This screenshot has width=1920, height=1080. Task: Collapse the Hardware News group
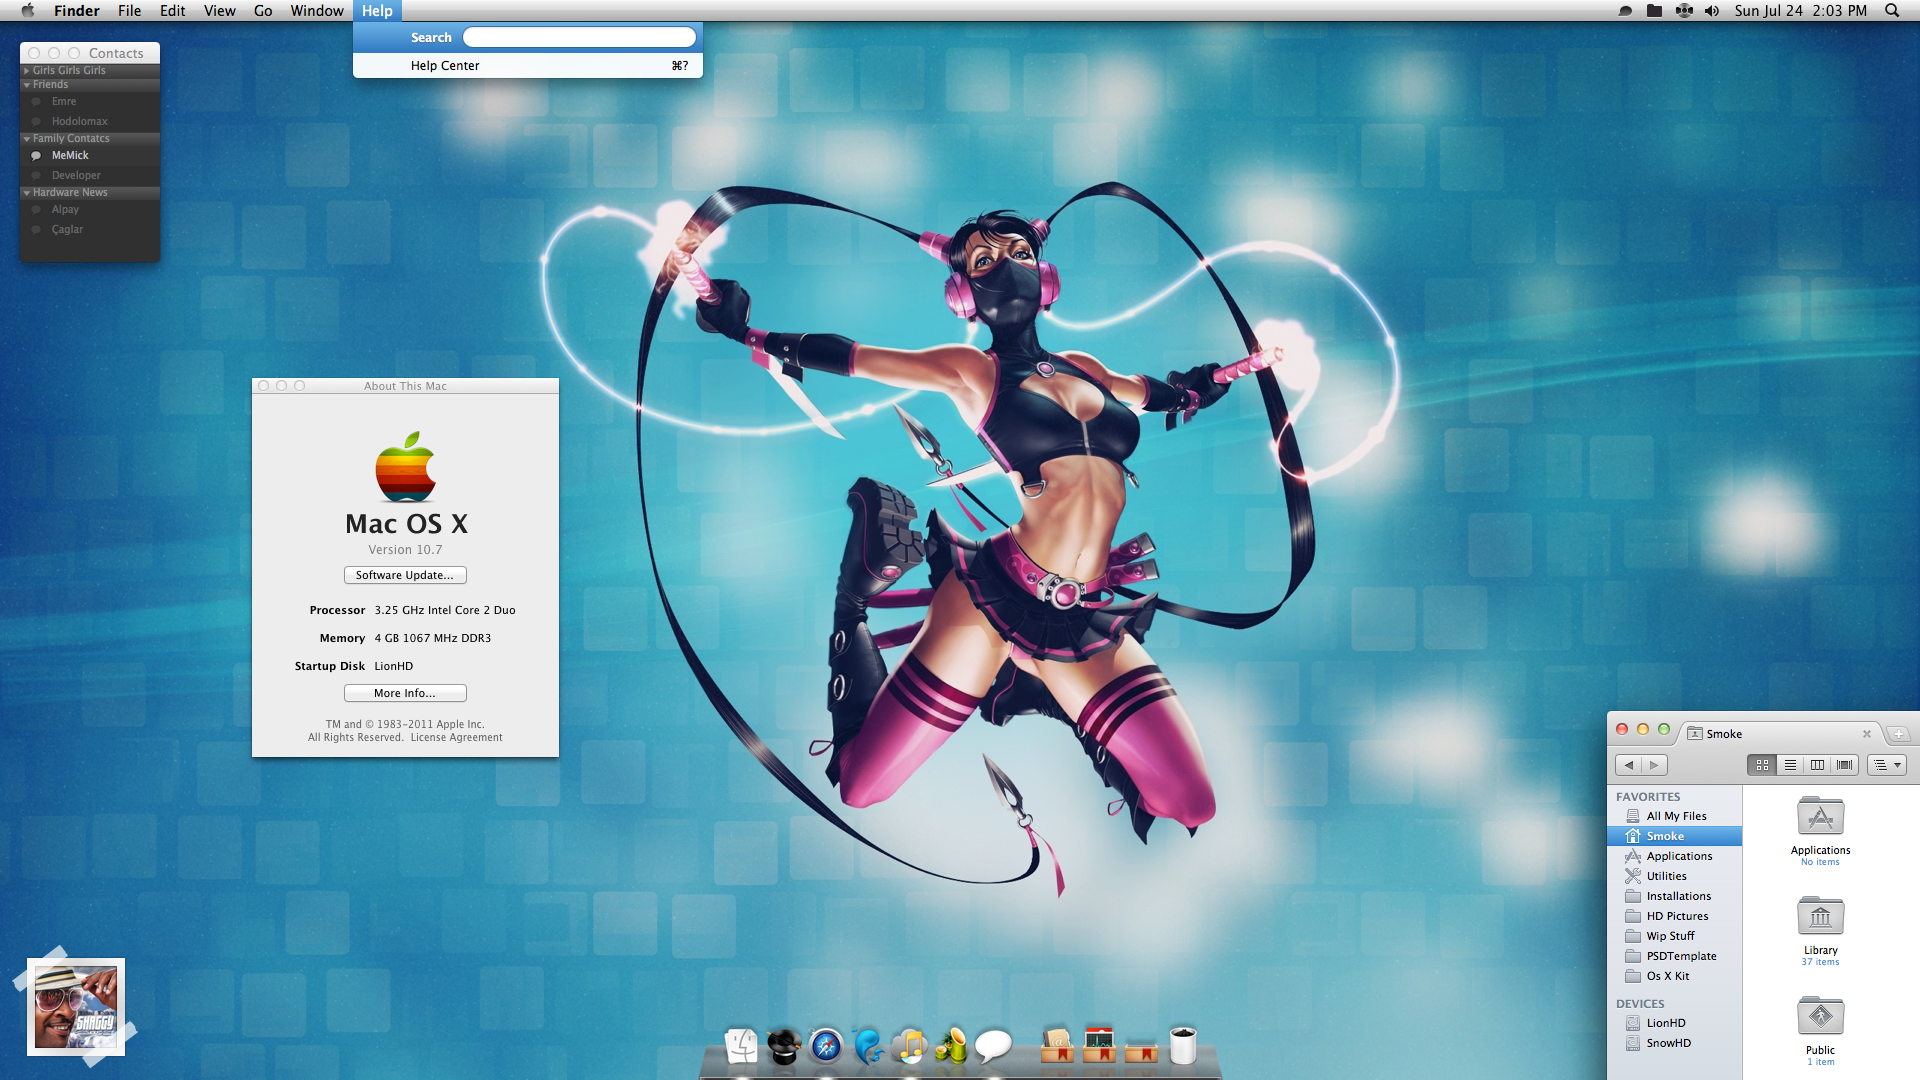pos(26,193)
